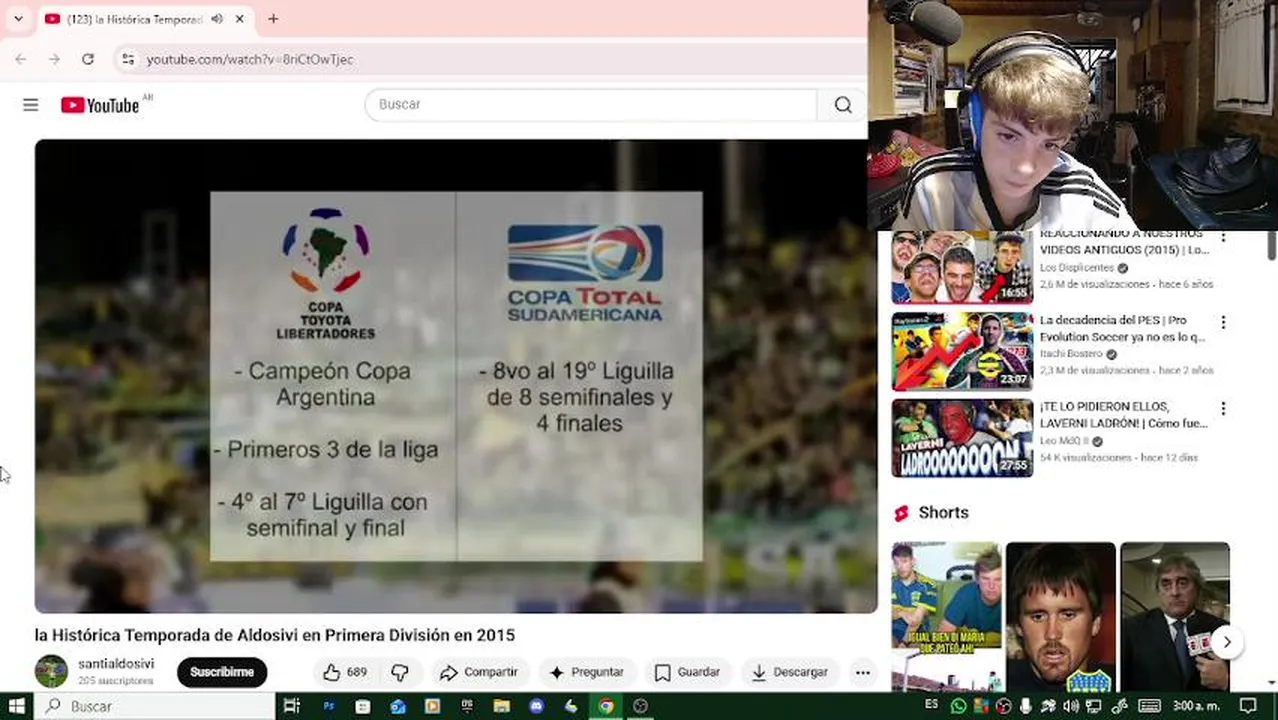This screenshot has width=1278, height=720.
Task: Download the video with the Descargar button
Action: tap(790, 672)
